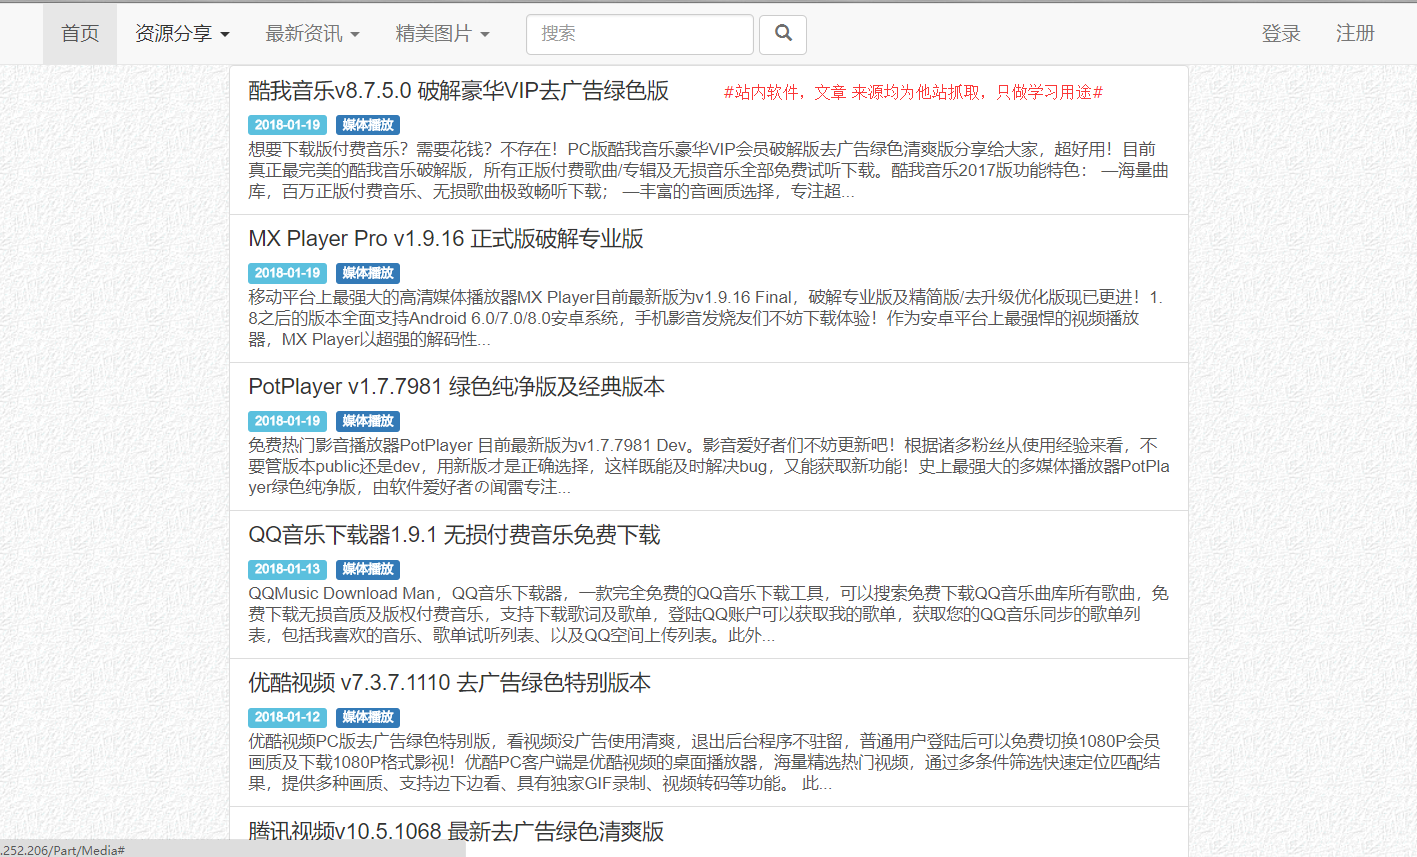Open article QQ音乐下载器1.9.1
Image resolution: width=1417 pixels, height=857 pixels.
tap(454, 535)
